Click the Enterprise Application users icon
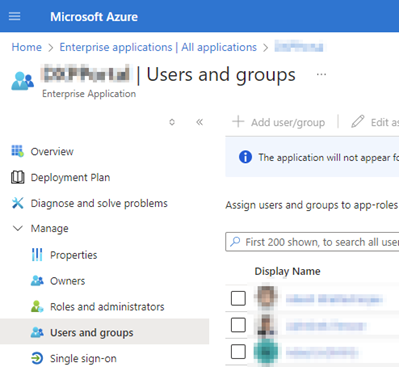 [22, 81]
